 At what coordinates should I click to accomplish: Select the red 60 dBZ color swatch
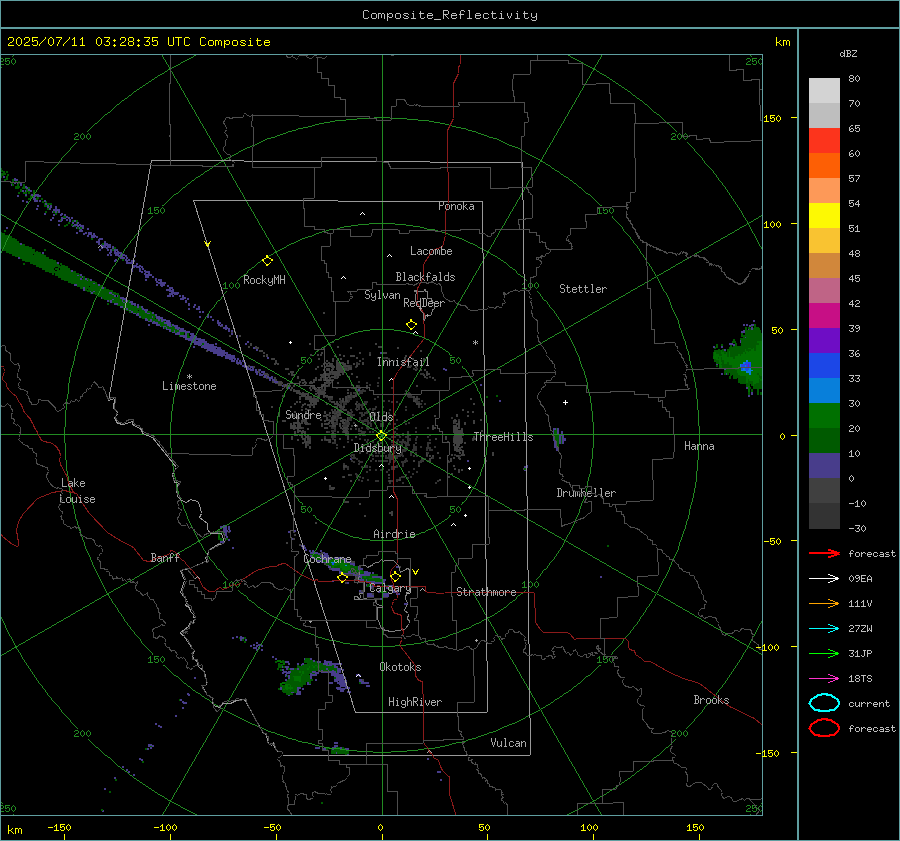coord(824,140)
